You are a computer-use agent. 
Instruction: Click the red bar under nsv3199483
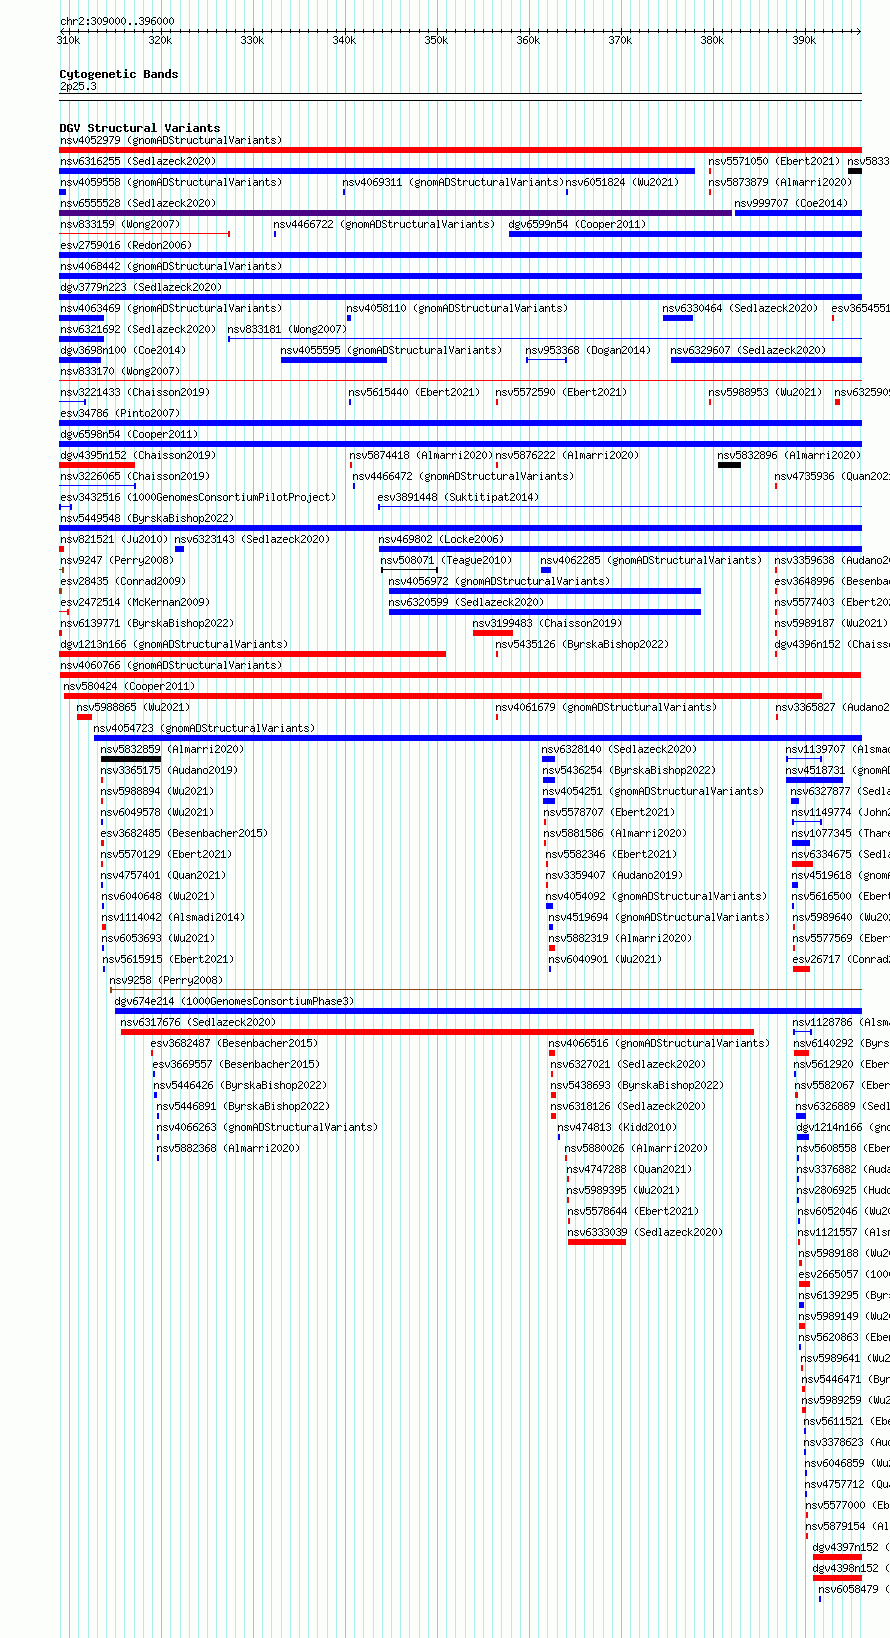[x=493, y=633]
